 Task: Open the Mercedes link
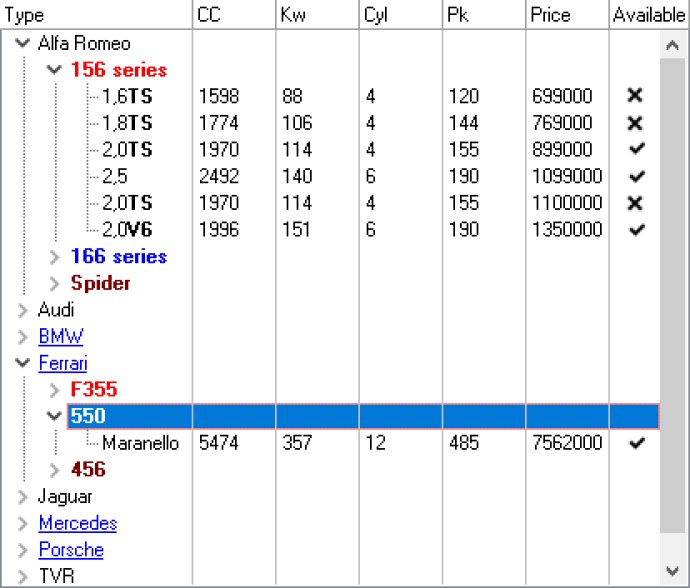[78, 523]
